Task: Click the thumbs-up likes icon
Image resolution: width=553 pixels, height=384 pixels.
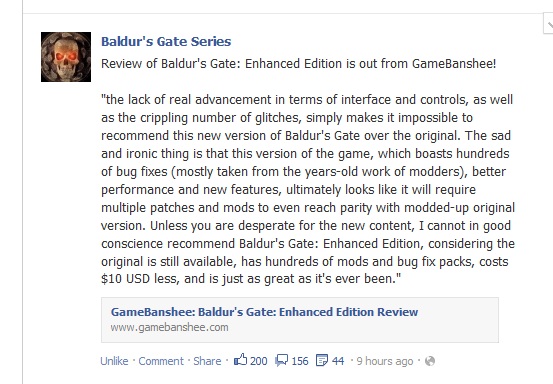Action: [x=240, y=360]
